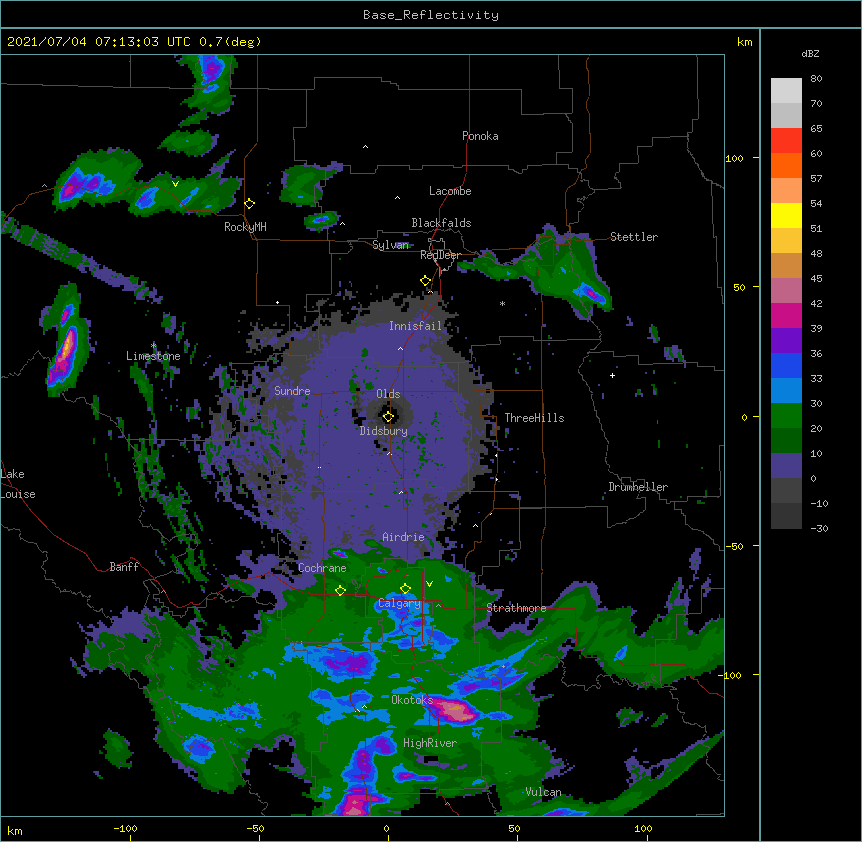
Task: Pick the purple 36-39 dBZ legend swatch
Action: pyautogui.click(x=786, y=341)
